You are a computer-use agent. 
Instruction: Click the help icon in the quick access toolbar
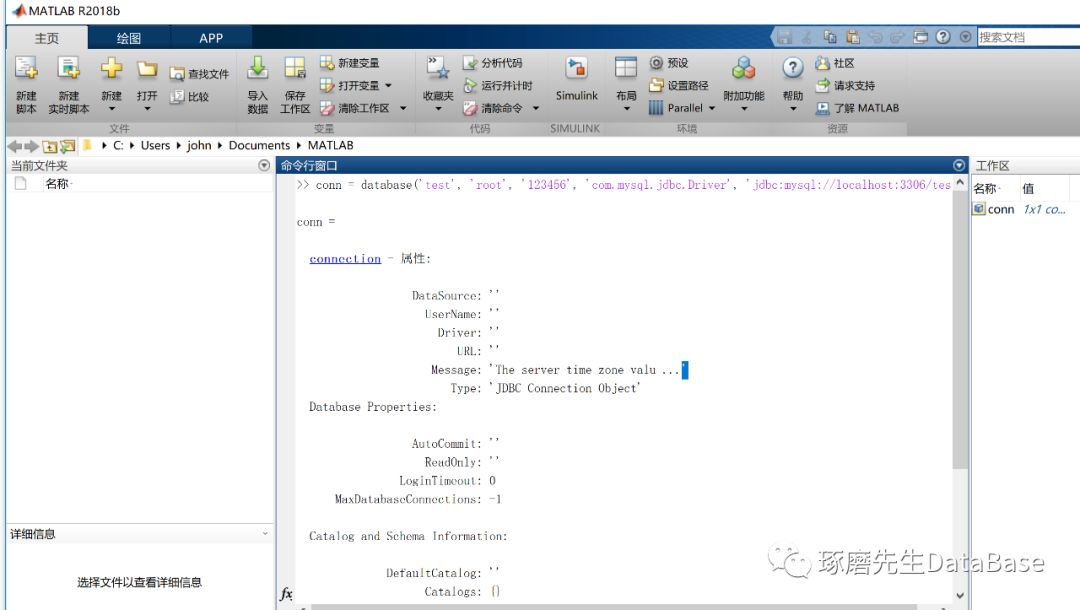[x=943, y=36]
